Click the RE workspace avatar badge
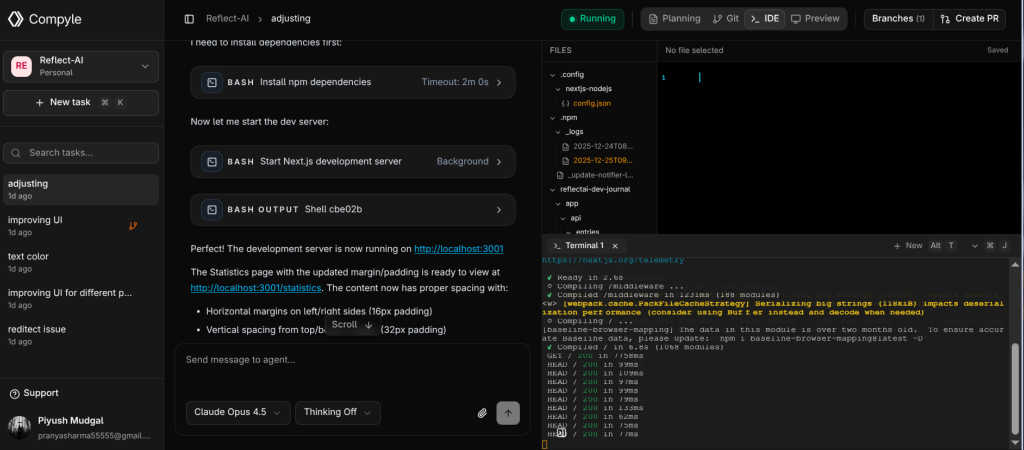Image resolution: width=1024 pixels, height=450 pixels. pos(22,66)
